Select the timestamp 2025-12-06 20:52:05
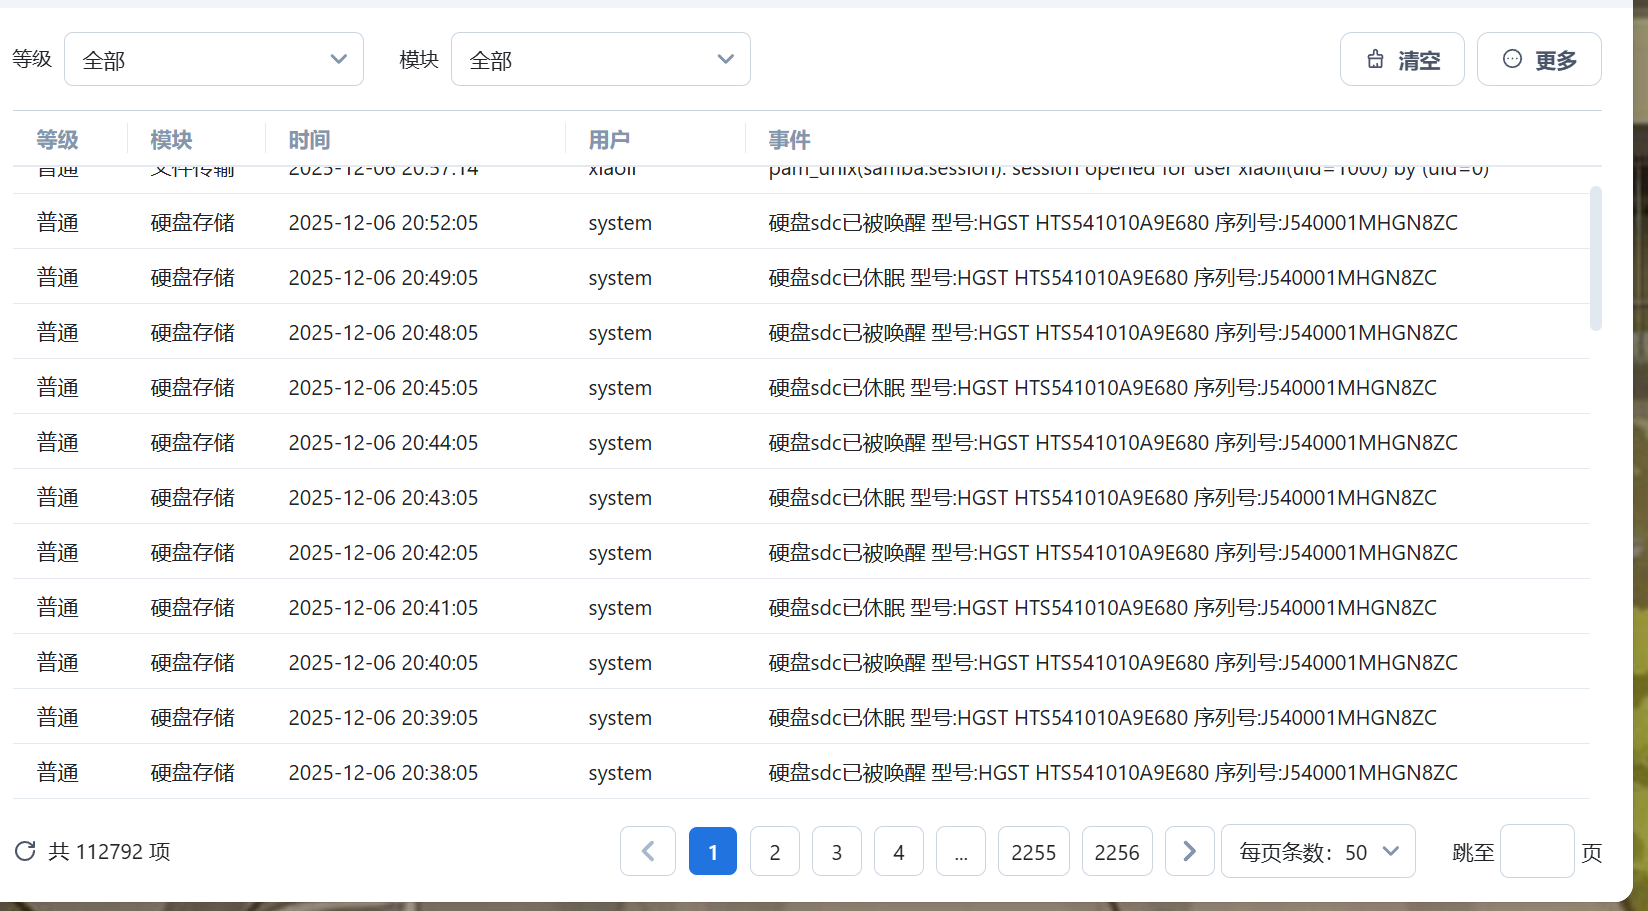The width and height of the screenshot is (1648, 911). click(383, 223)
